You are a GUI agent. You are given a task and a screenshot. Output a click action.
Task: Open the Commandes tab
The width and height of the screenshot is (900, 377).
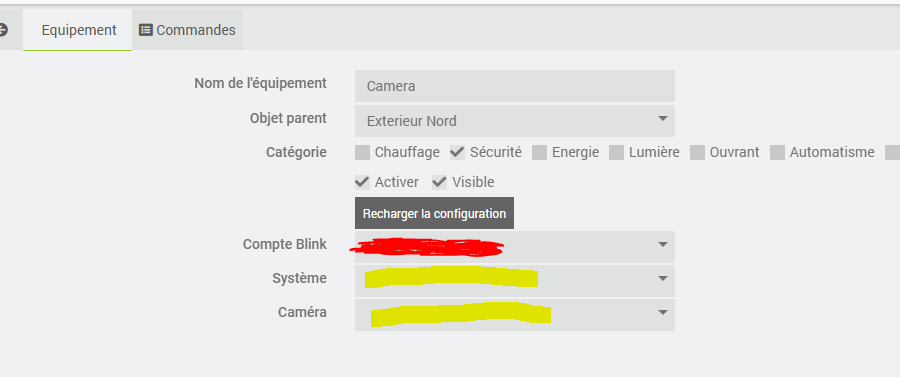point(187,30)
